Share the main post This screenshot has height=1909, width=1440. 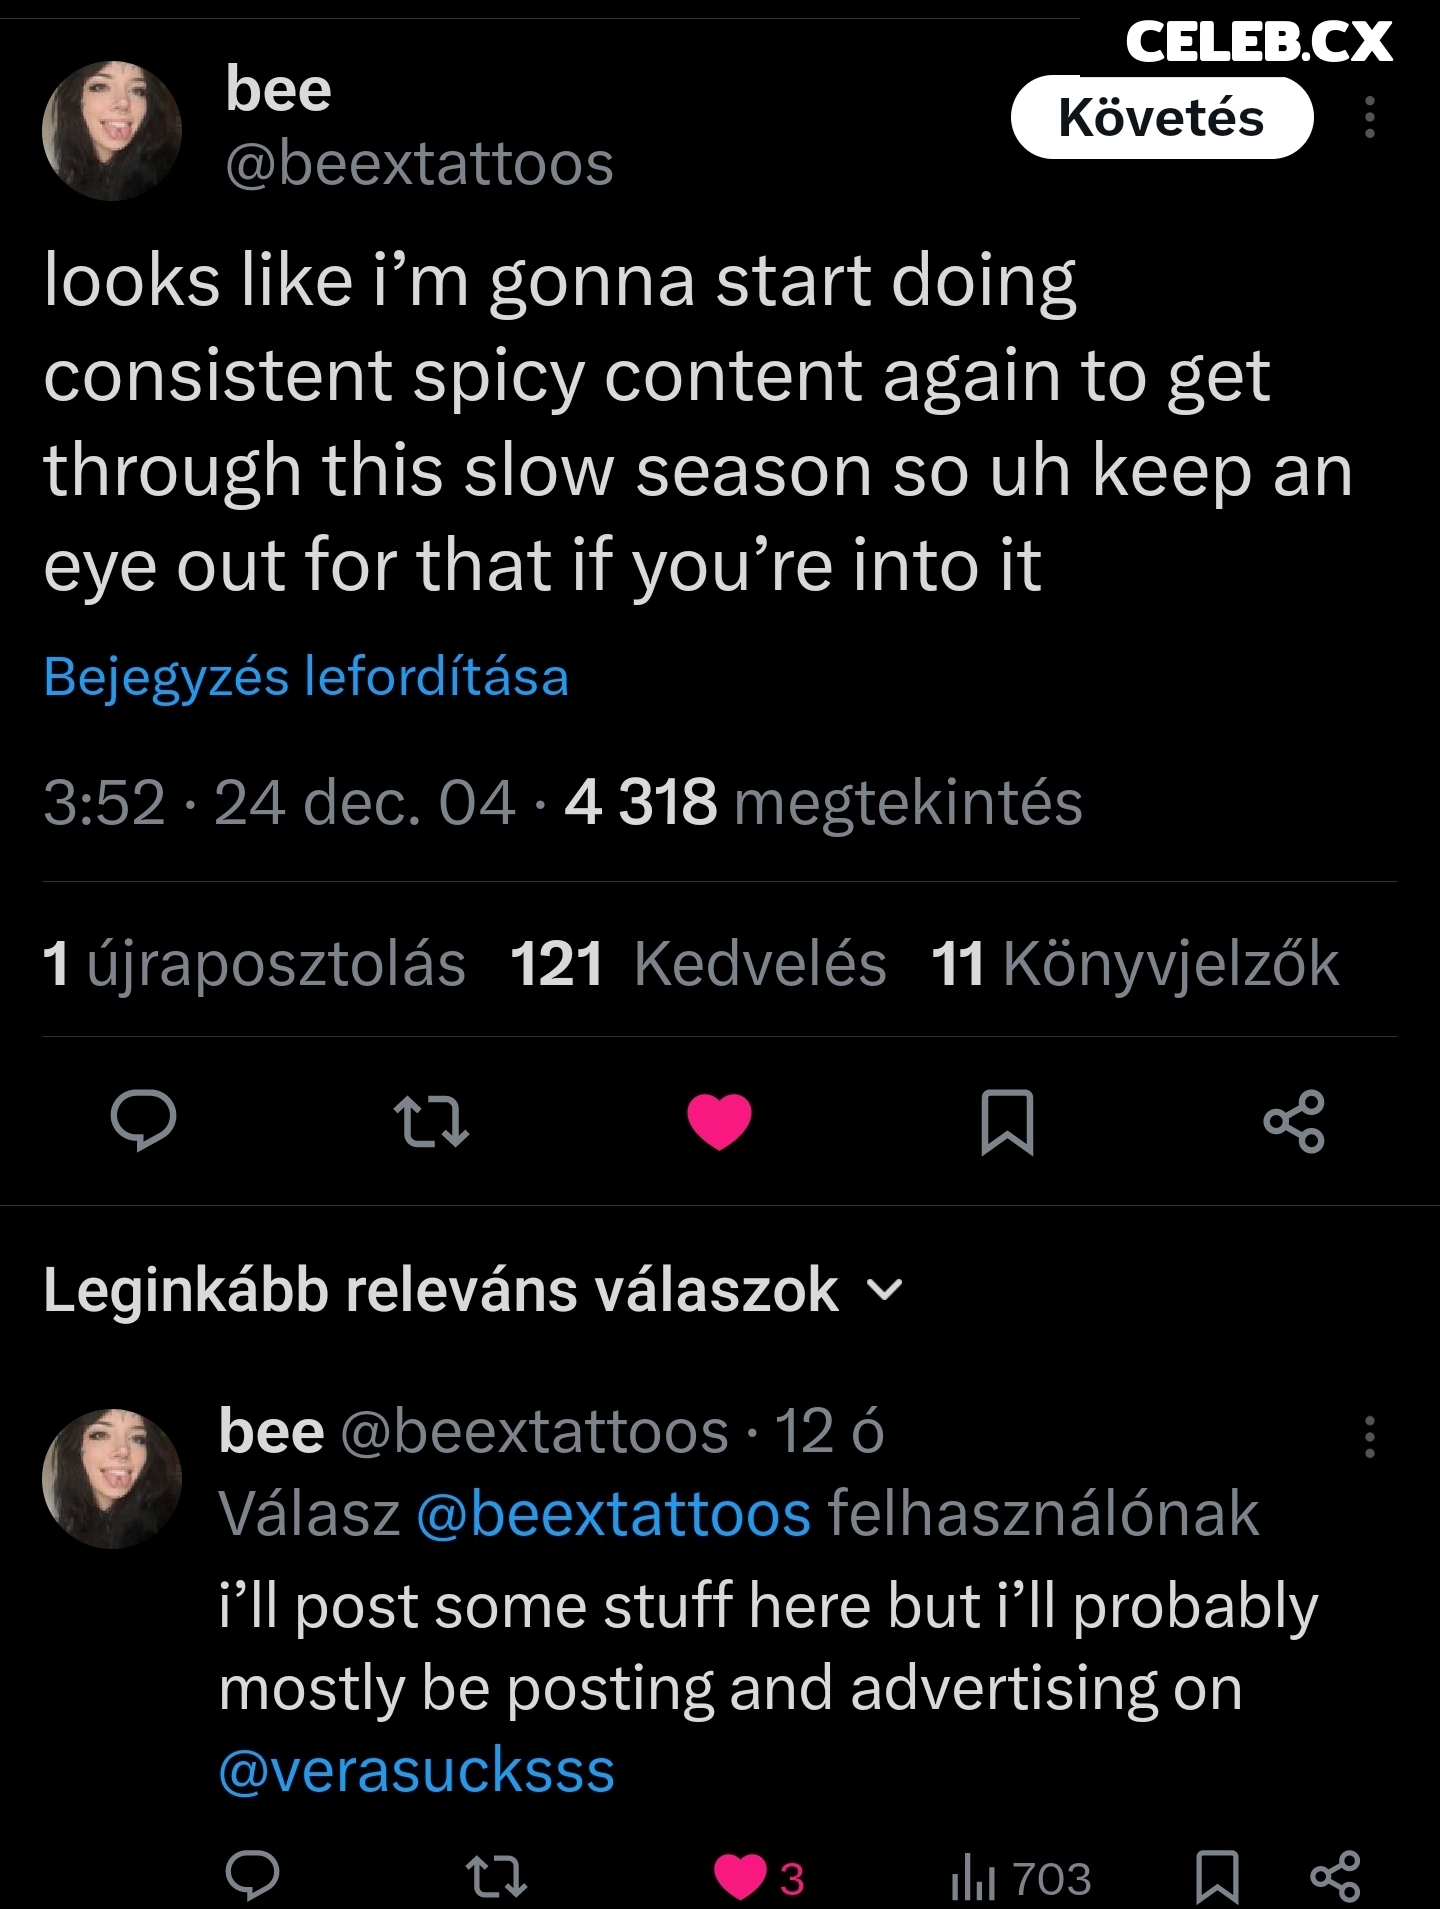(1294, 1121)
